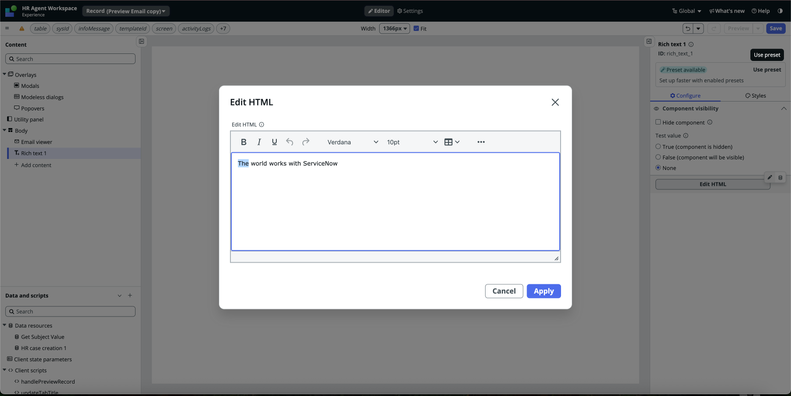Select the infoMessage parameter pill
791x396 pixels.
tap(94, 29)
